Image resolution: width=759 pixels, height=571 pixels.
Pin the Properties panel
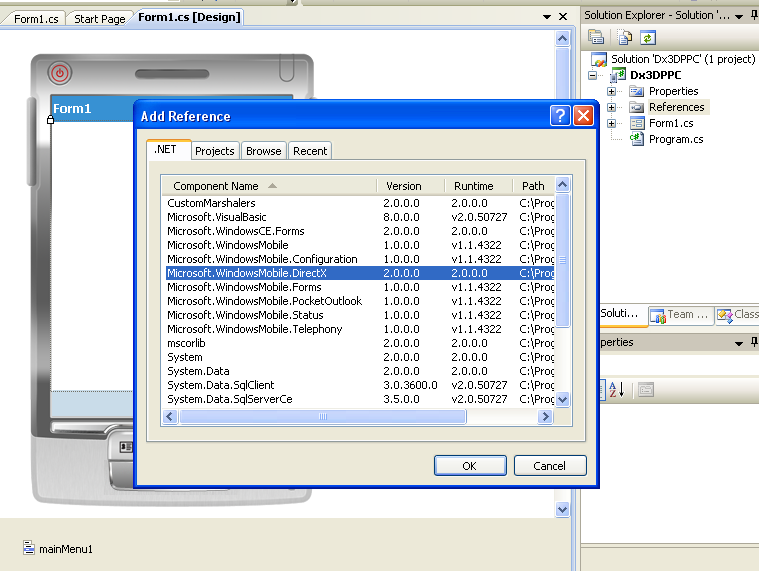coord(754,342)
